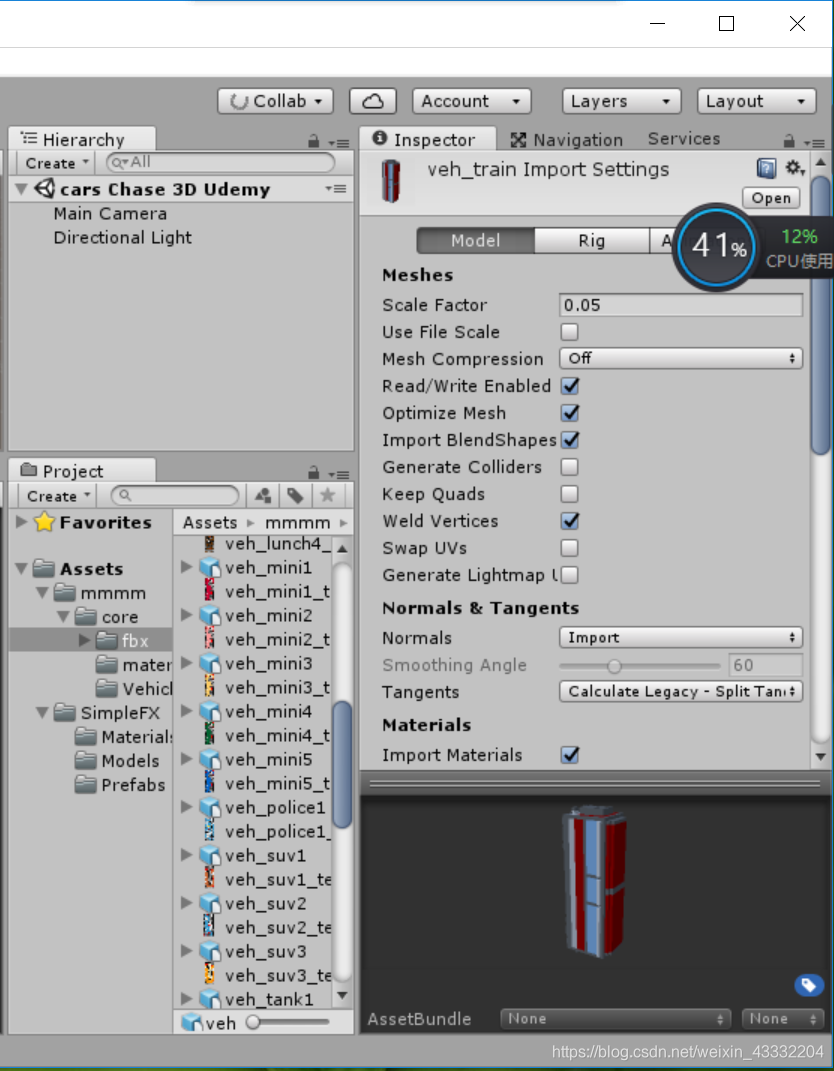Open the Project panel options menu
The width and height of the screenshot is (834, 1071).
pyautogui.click(x=338, y=474)
